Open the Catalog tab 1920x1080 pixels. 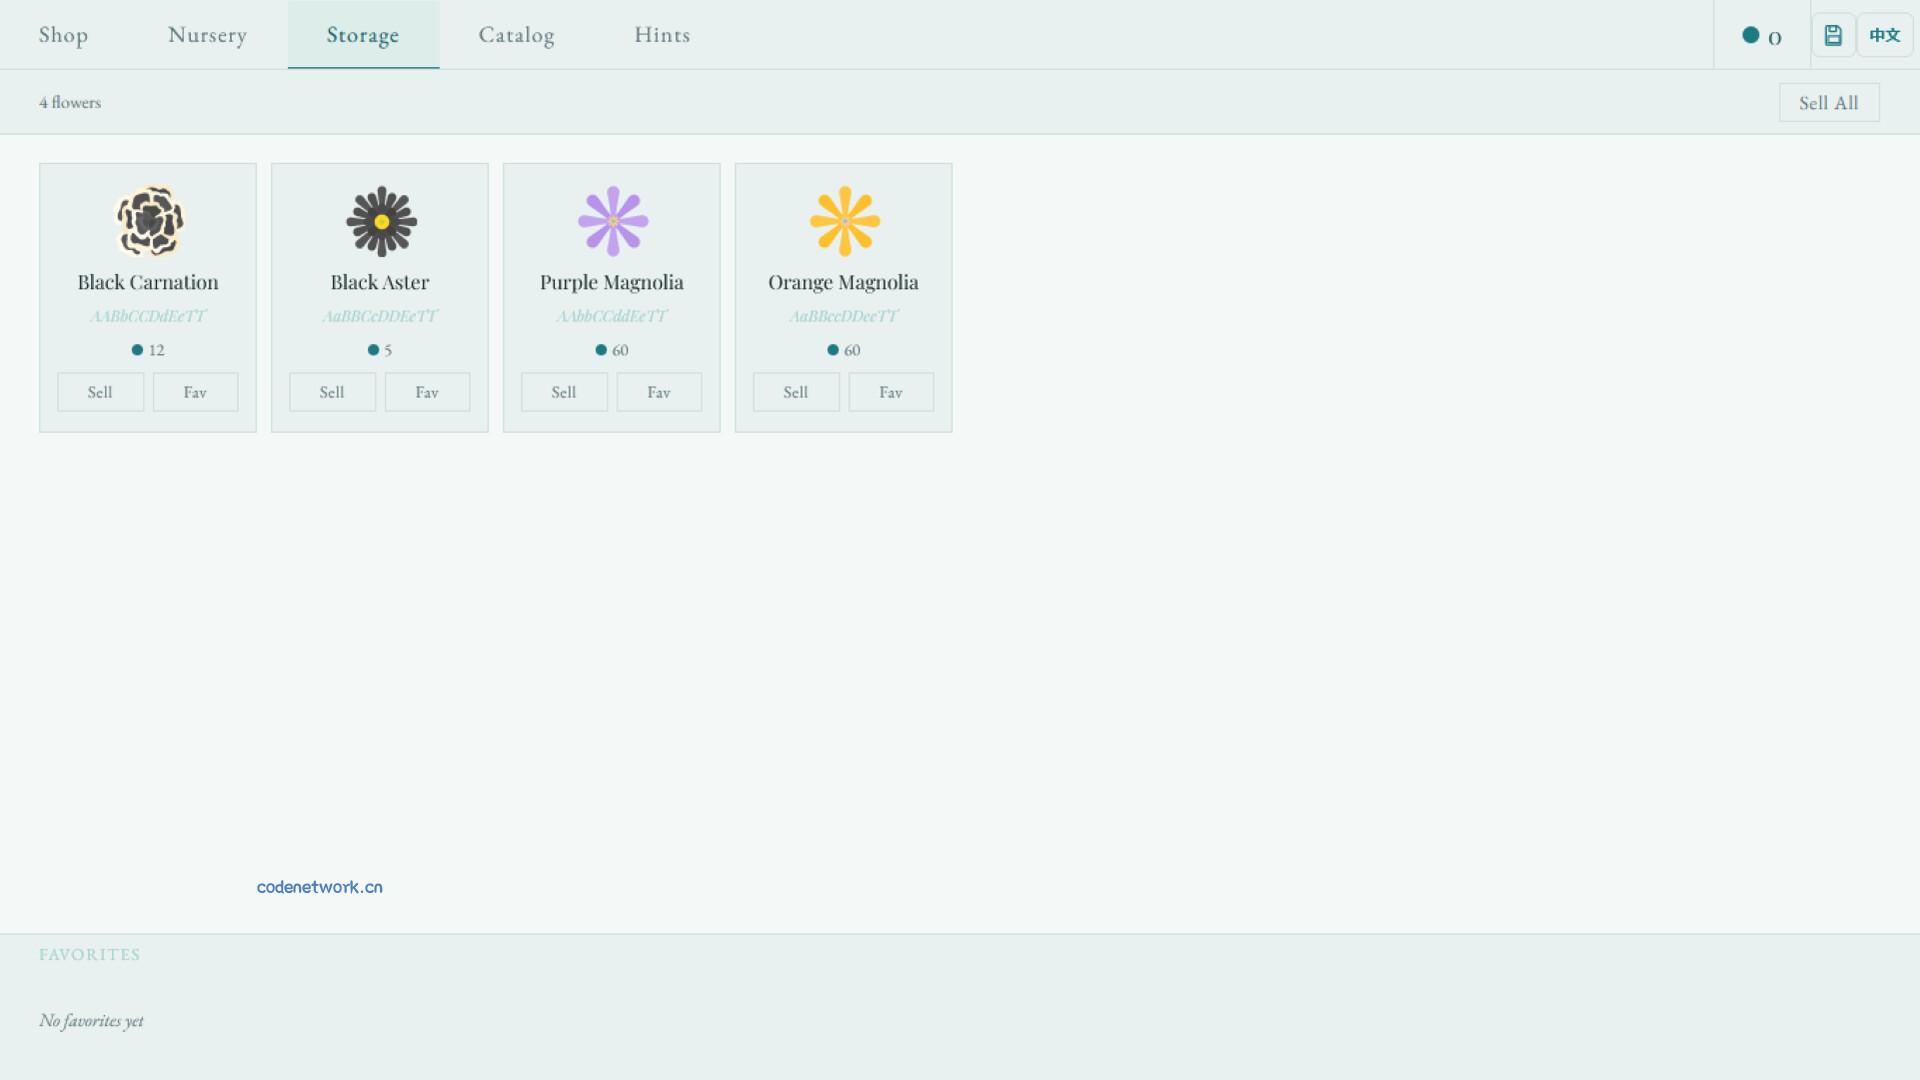(x=516, y=35)
